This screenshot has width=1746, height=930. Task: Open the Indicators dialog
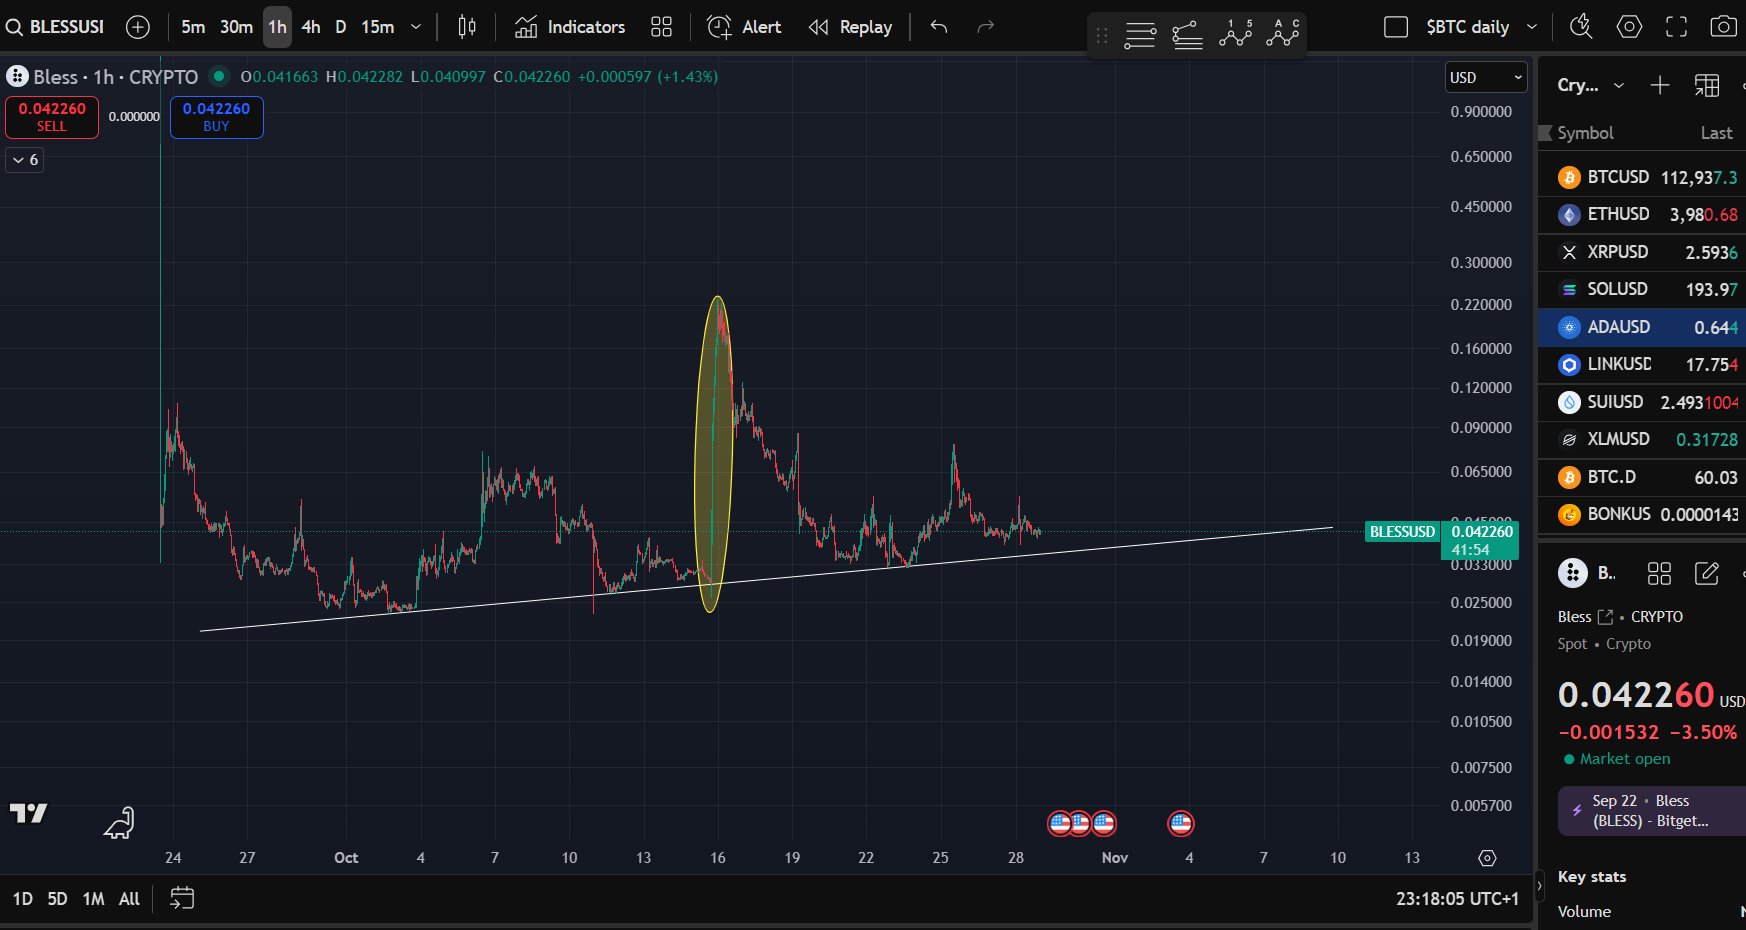570,27
